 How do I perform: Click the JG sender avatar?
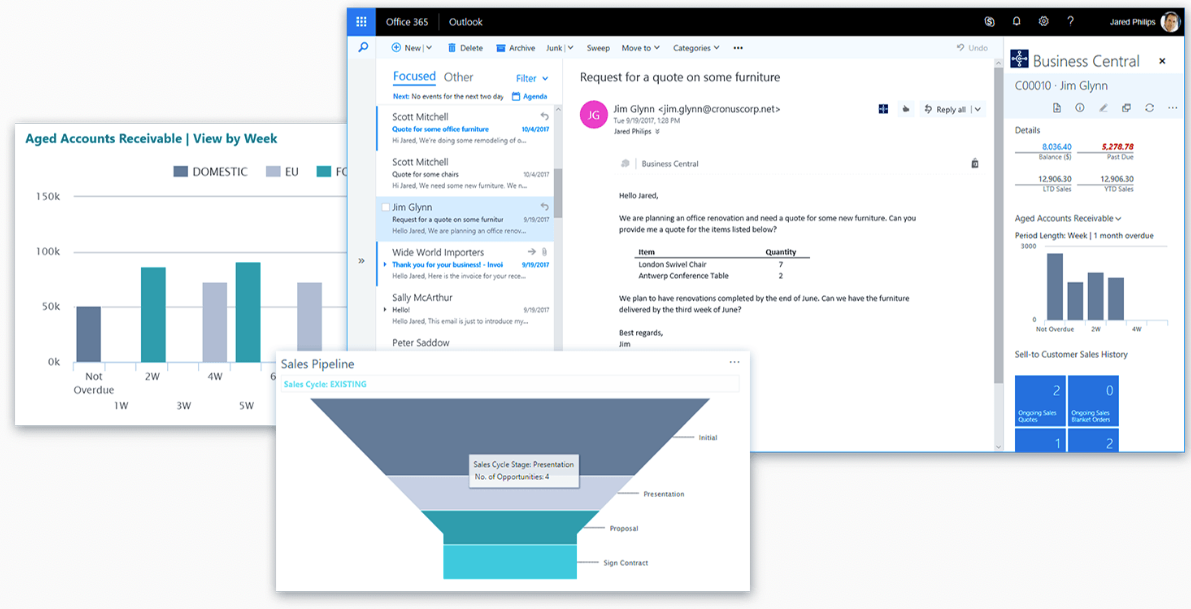click(593, 114)
